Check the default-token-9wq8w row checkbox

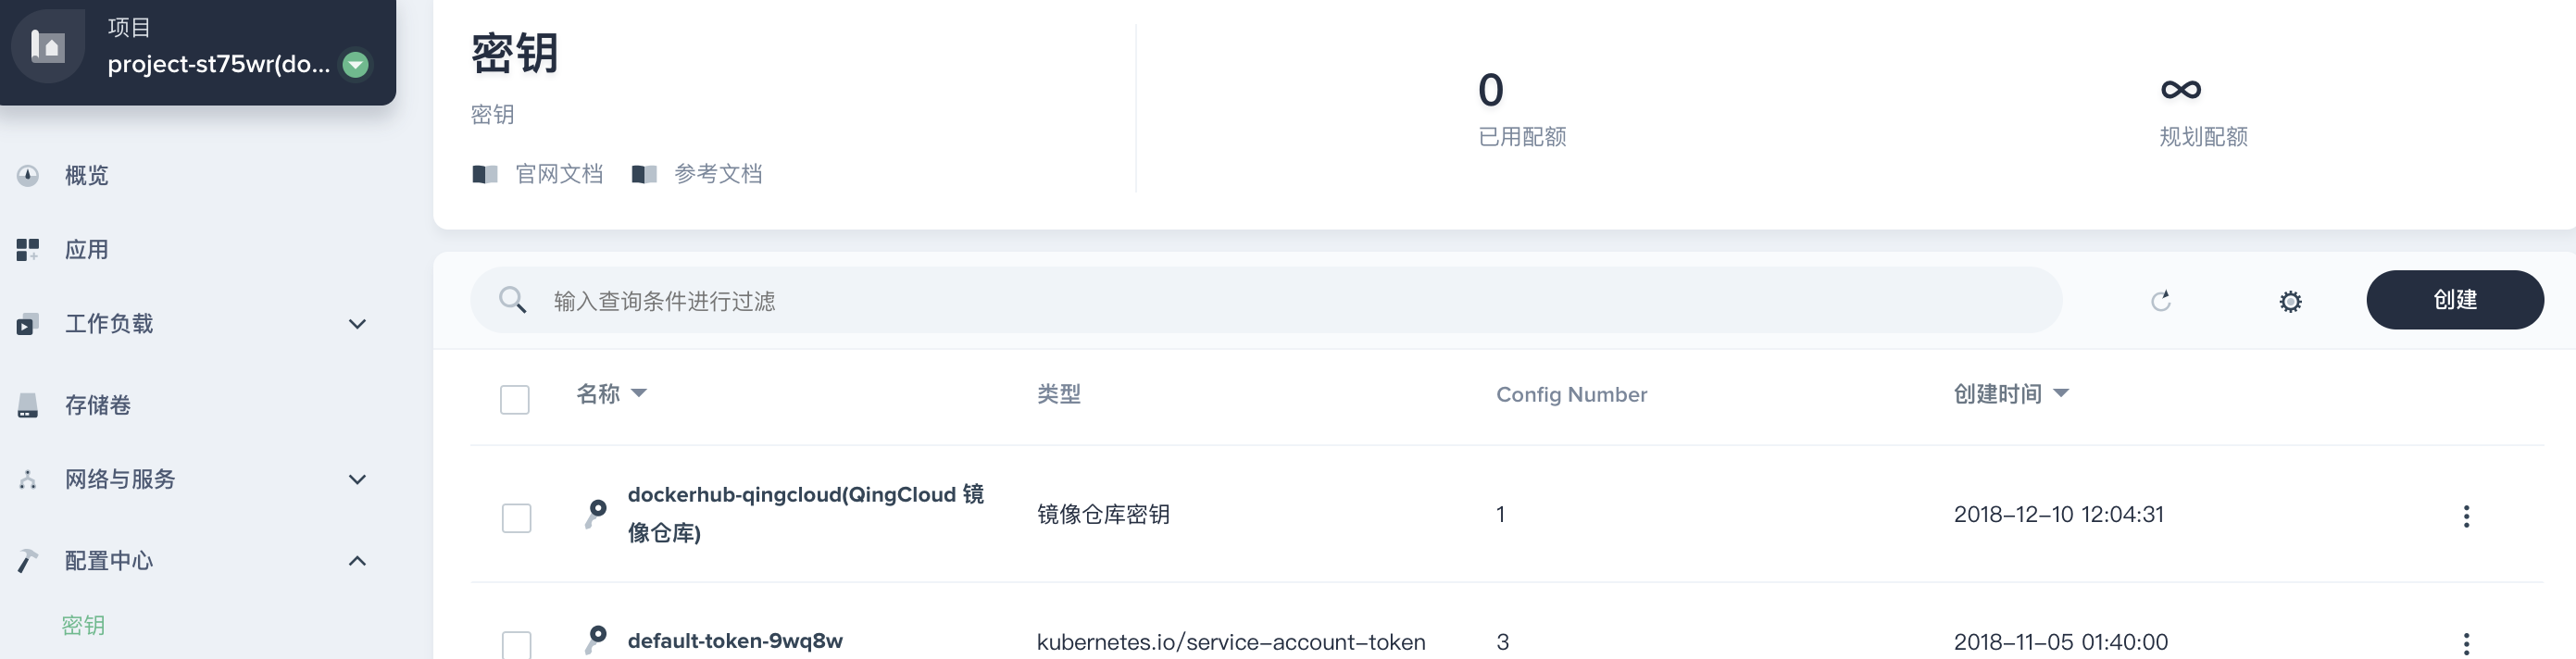516,644
